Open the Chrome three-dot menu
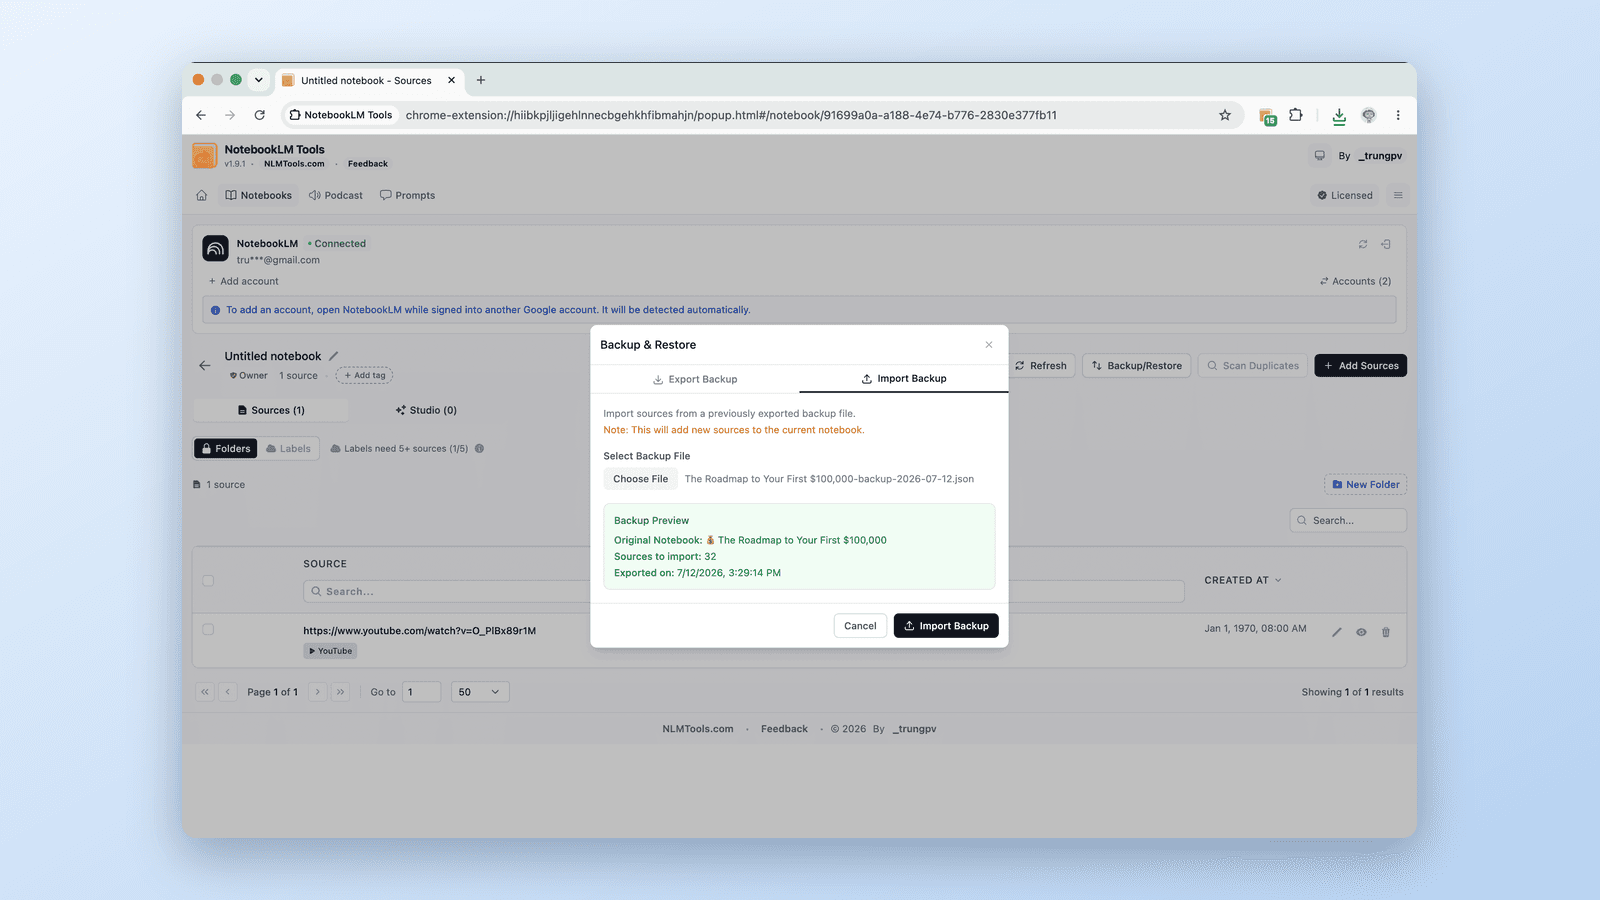1600x900 pixels. point(1398,115)
